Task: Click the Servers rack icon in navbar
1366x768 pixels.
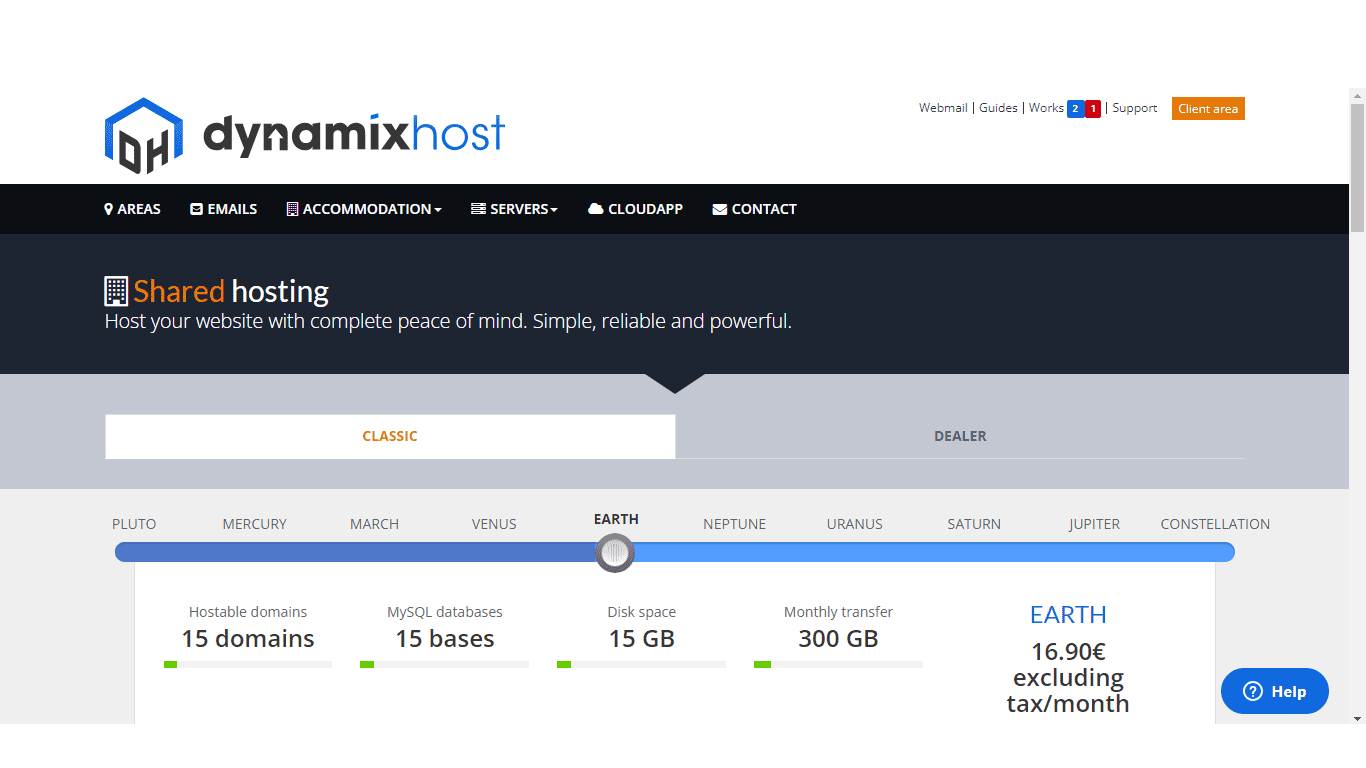Action: (478, 209)
